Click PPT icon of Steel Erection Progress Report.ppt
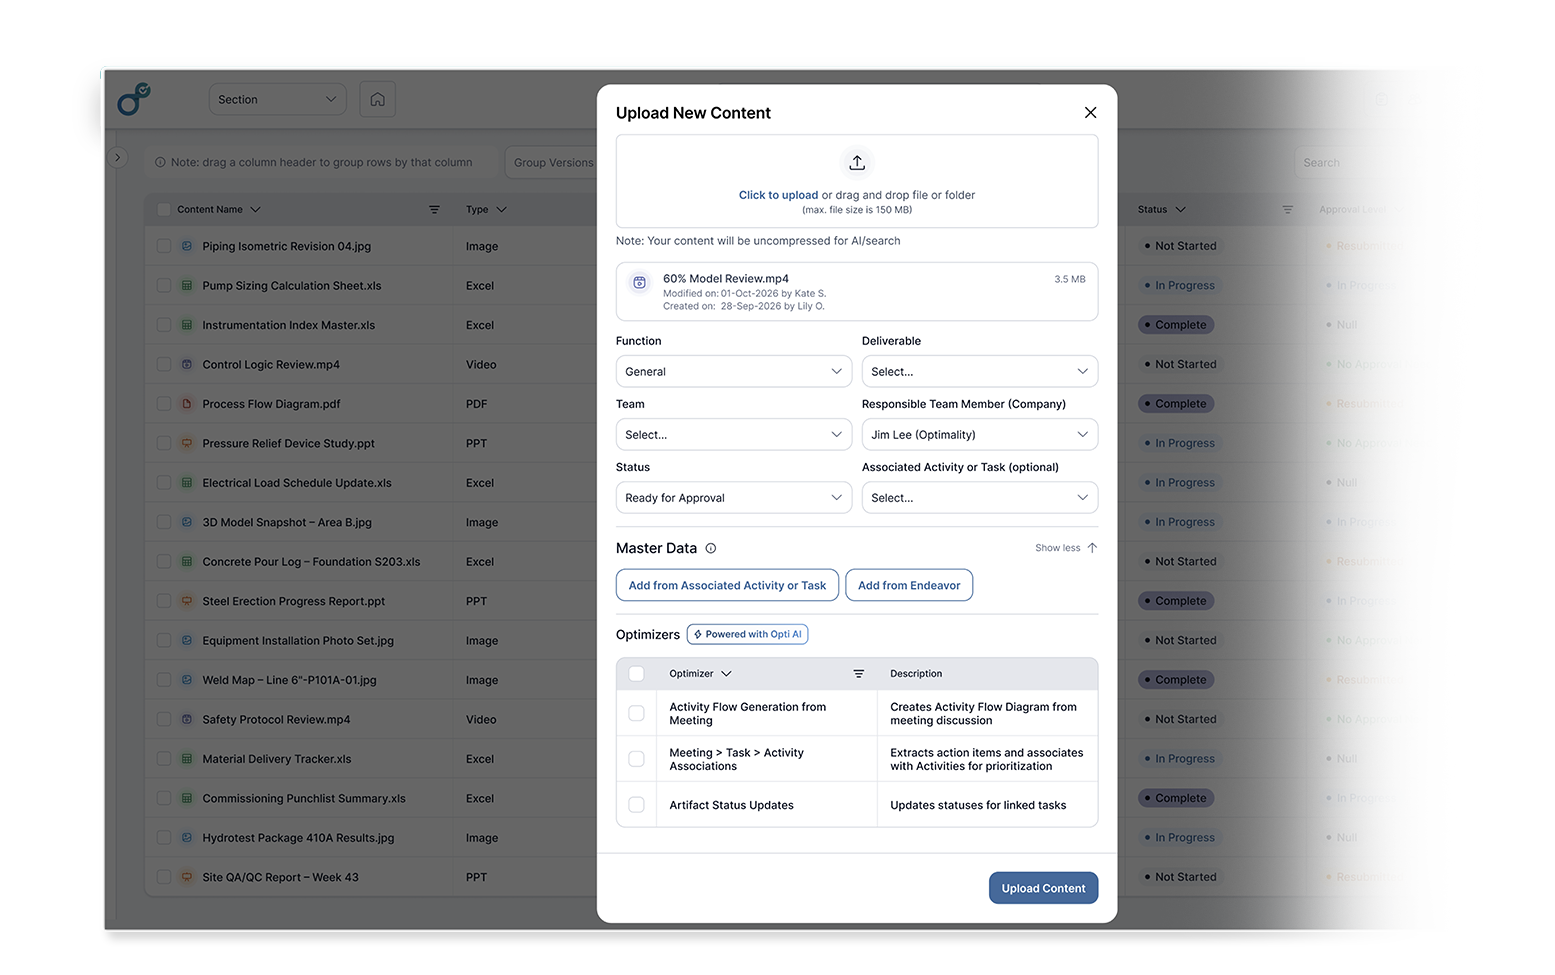The height and width of the screenshot is (975, 1555). [187, 601]
